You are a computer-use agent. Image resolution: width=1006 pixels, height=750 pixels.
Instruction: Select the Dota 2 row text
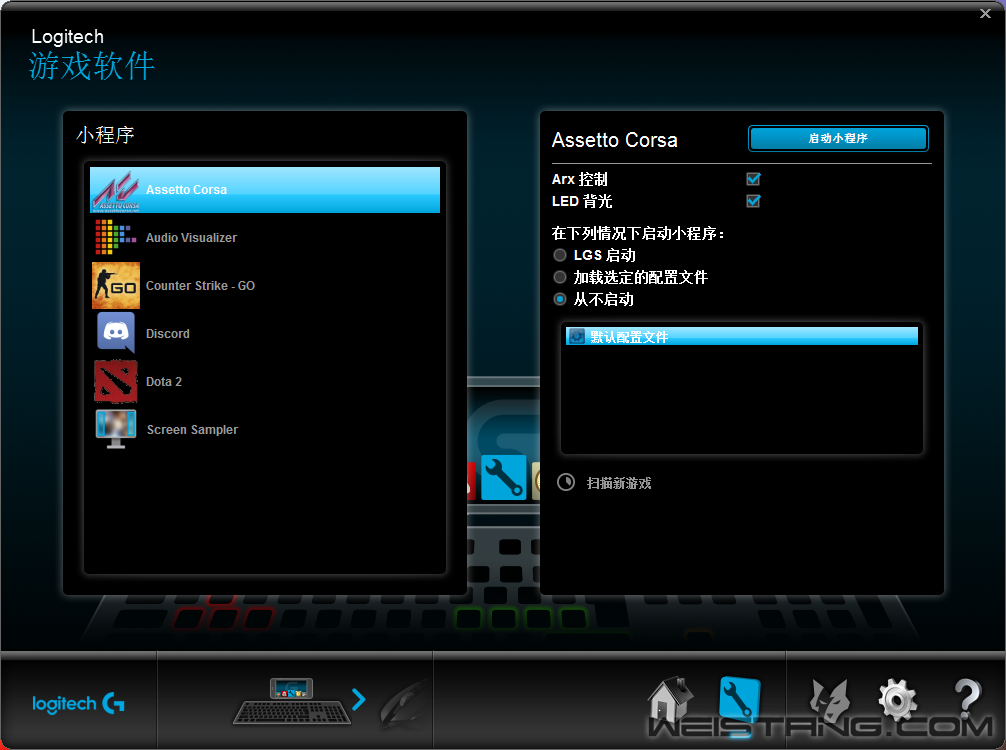pos(164,382)
